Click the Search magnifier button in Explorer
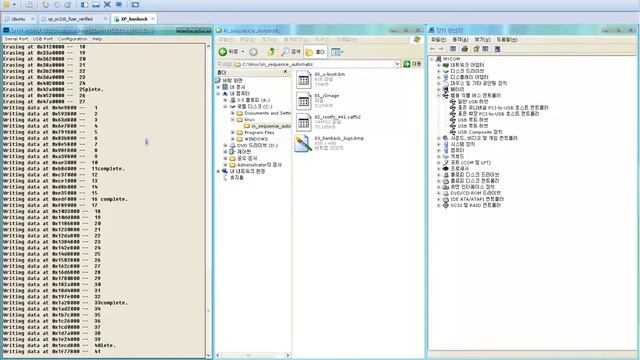Viewport: 640px width, 360px height. [x=291, y=52]
